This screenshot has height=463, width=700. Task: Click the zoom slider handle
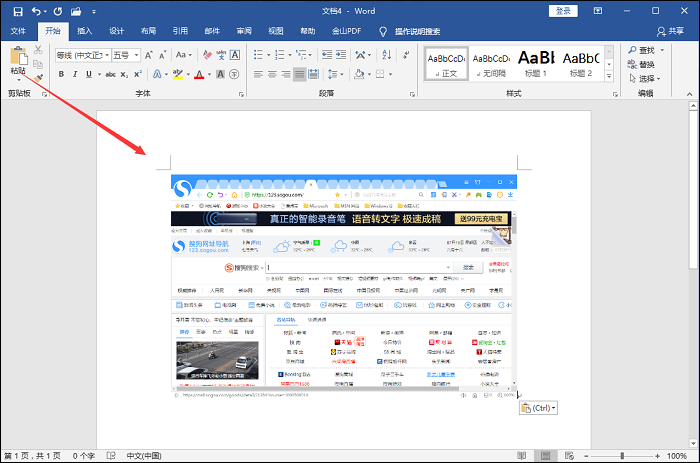point(622,456)
